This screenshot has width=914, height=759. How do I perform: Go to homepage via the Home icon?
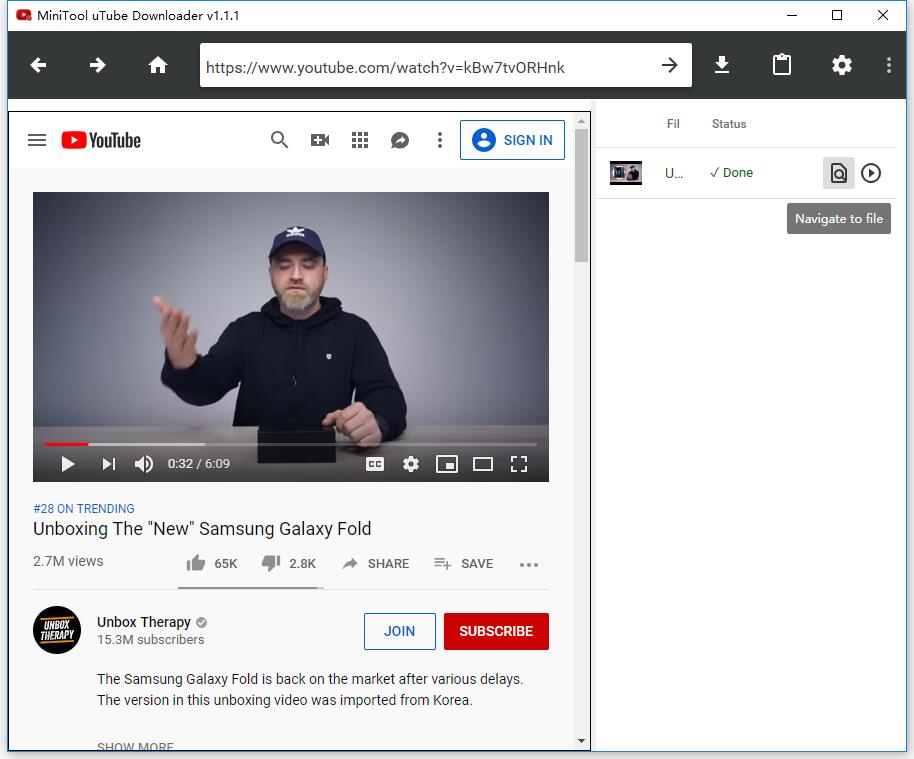tap(157, 64)
